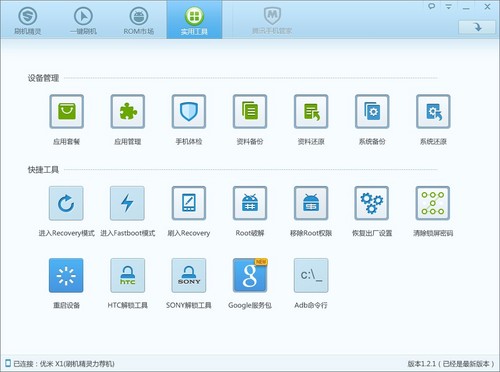Open 资料还原 data restore icon

[311, 111]
